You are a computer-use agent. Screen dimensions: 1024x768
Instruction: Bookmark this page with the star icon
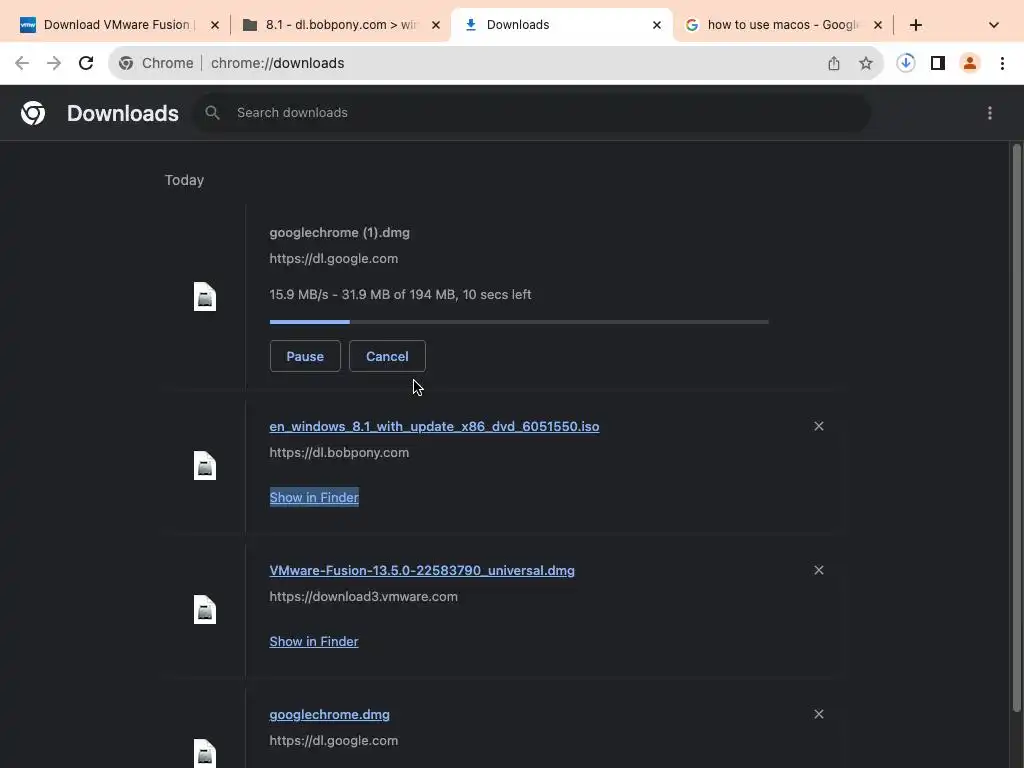pos(865,63)
